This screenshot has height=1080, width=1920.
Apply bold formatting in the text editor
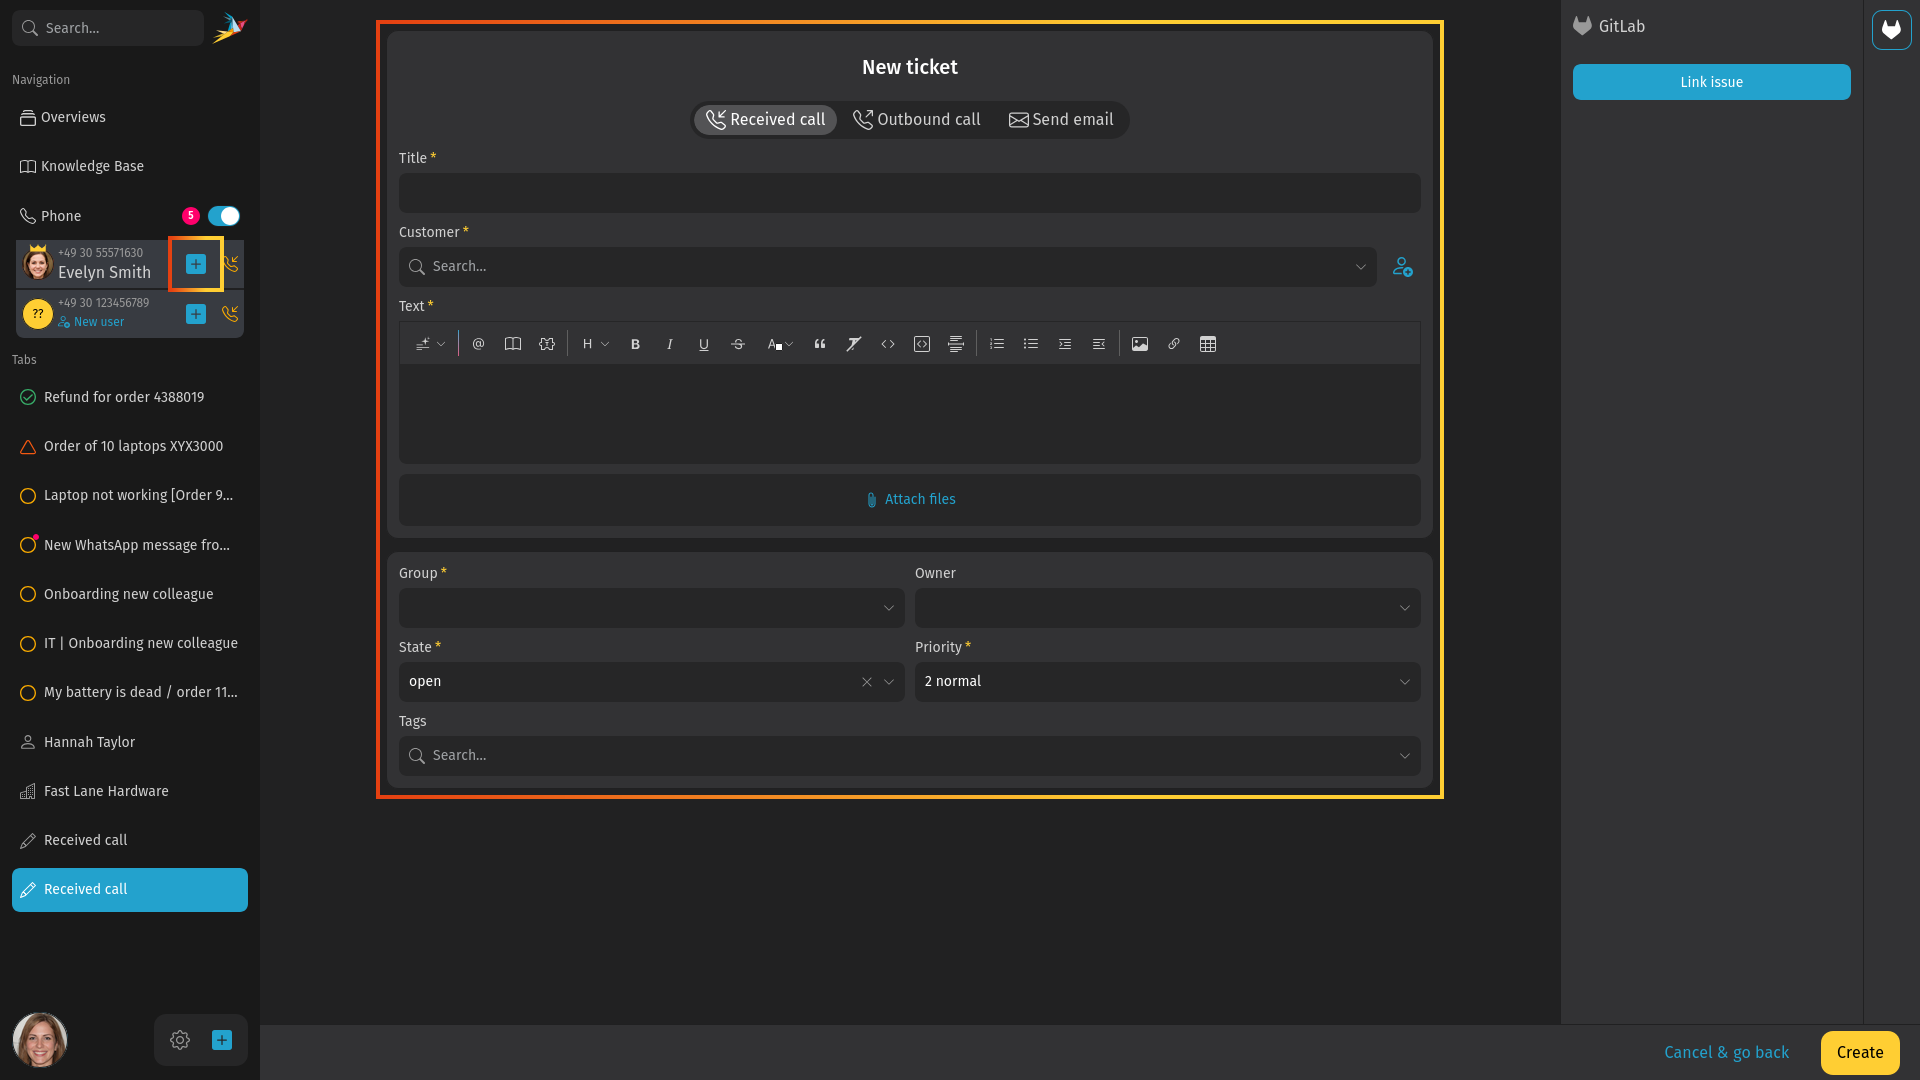(635, 344)
